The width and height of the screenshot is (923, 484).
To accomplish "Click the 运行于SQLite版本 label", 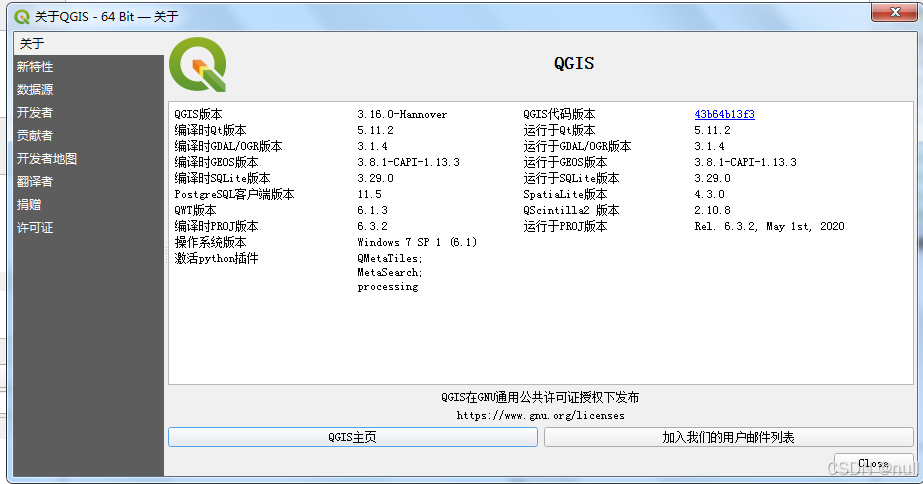I will (x=571, y=178).
